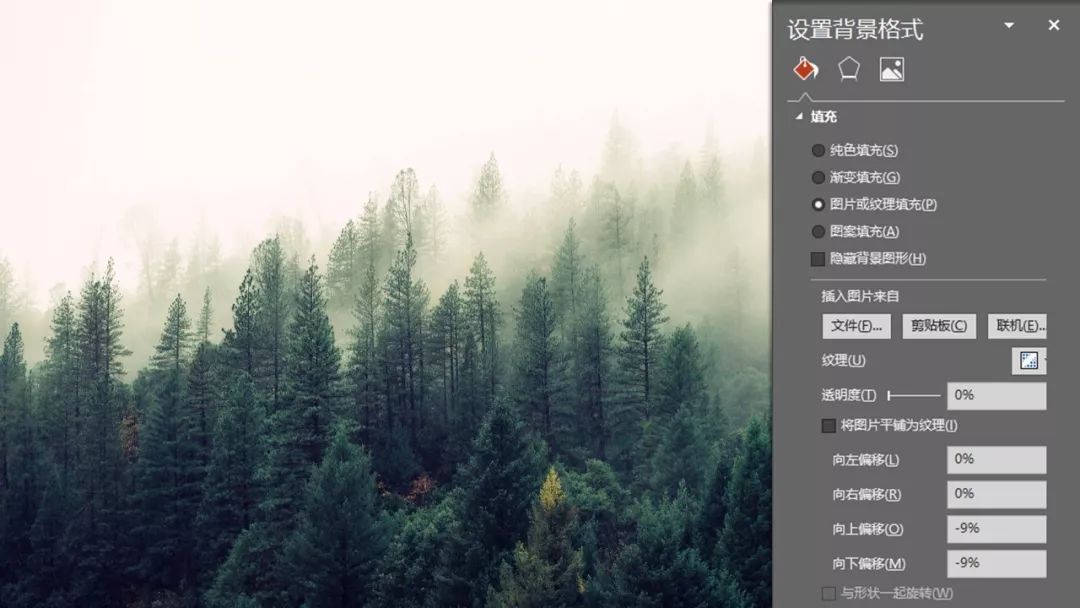Screen dimensions: 1080x608
Task: Click the 向左偏移 value field
Action: (997, 459)
